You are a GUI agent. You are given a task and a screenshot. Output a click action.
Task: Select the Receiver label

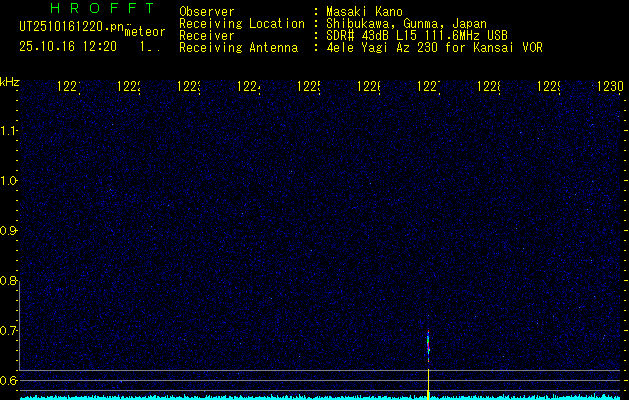(x=207, y=36)
